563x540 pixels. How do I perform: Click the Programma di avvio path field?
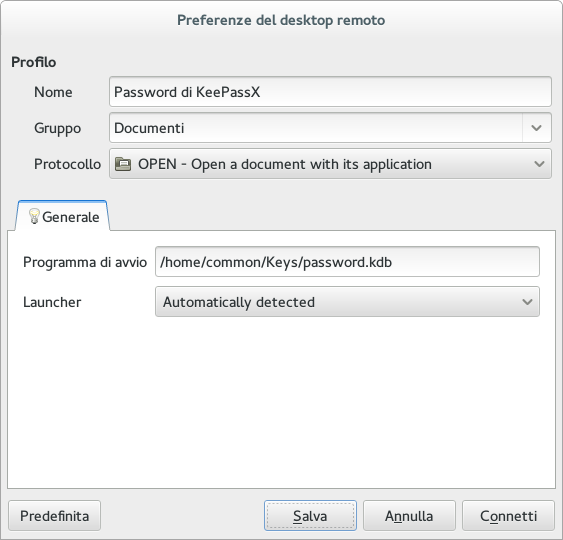click(x=347, y=262)
